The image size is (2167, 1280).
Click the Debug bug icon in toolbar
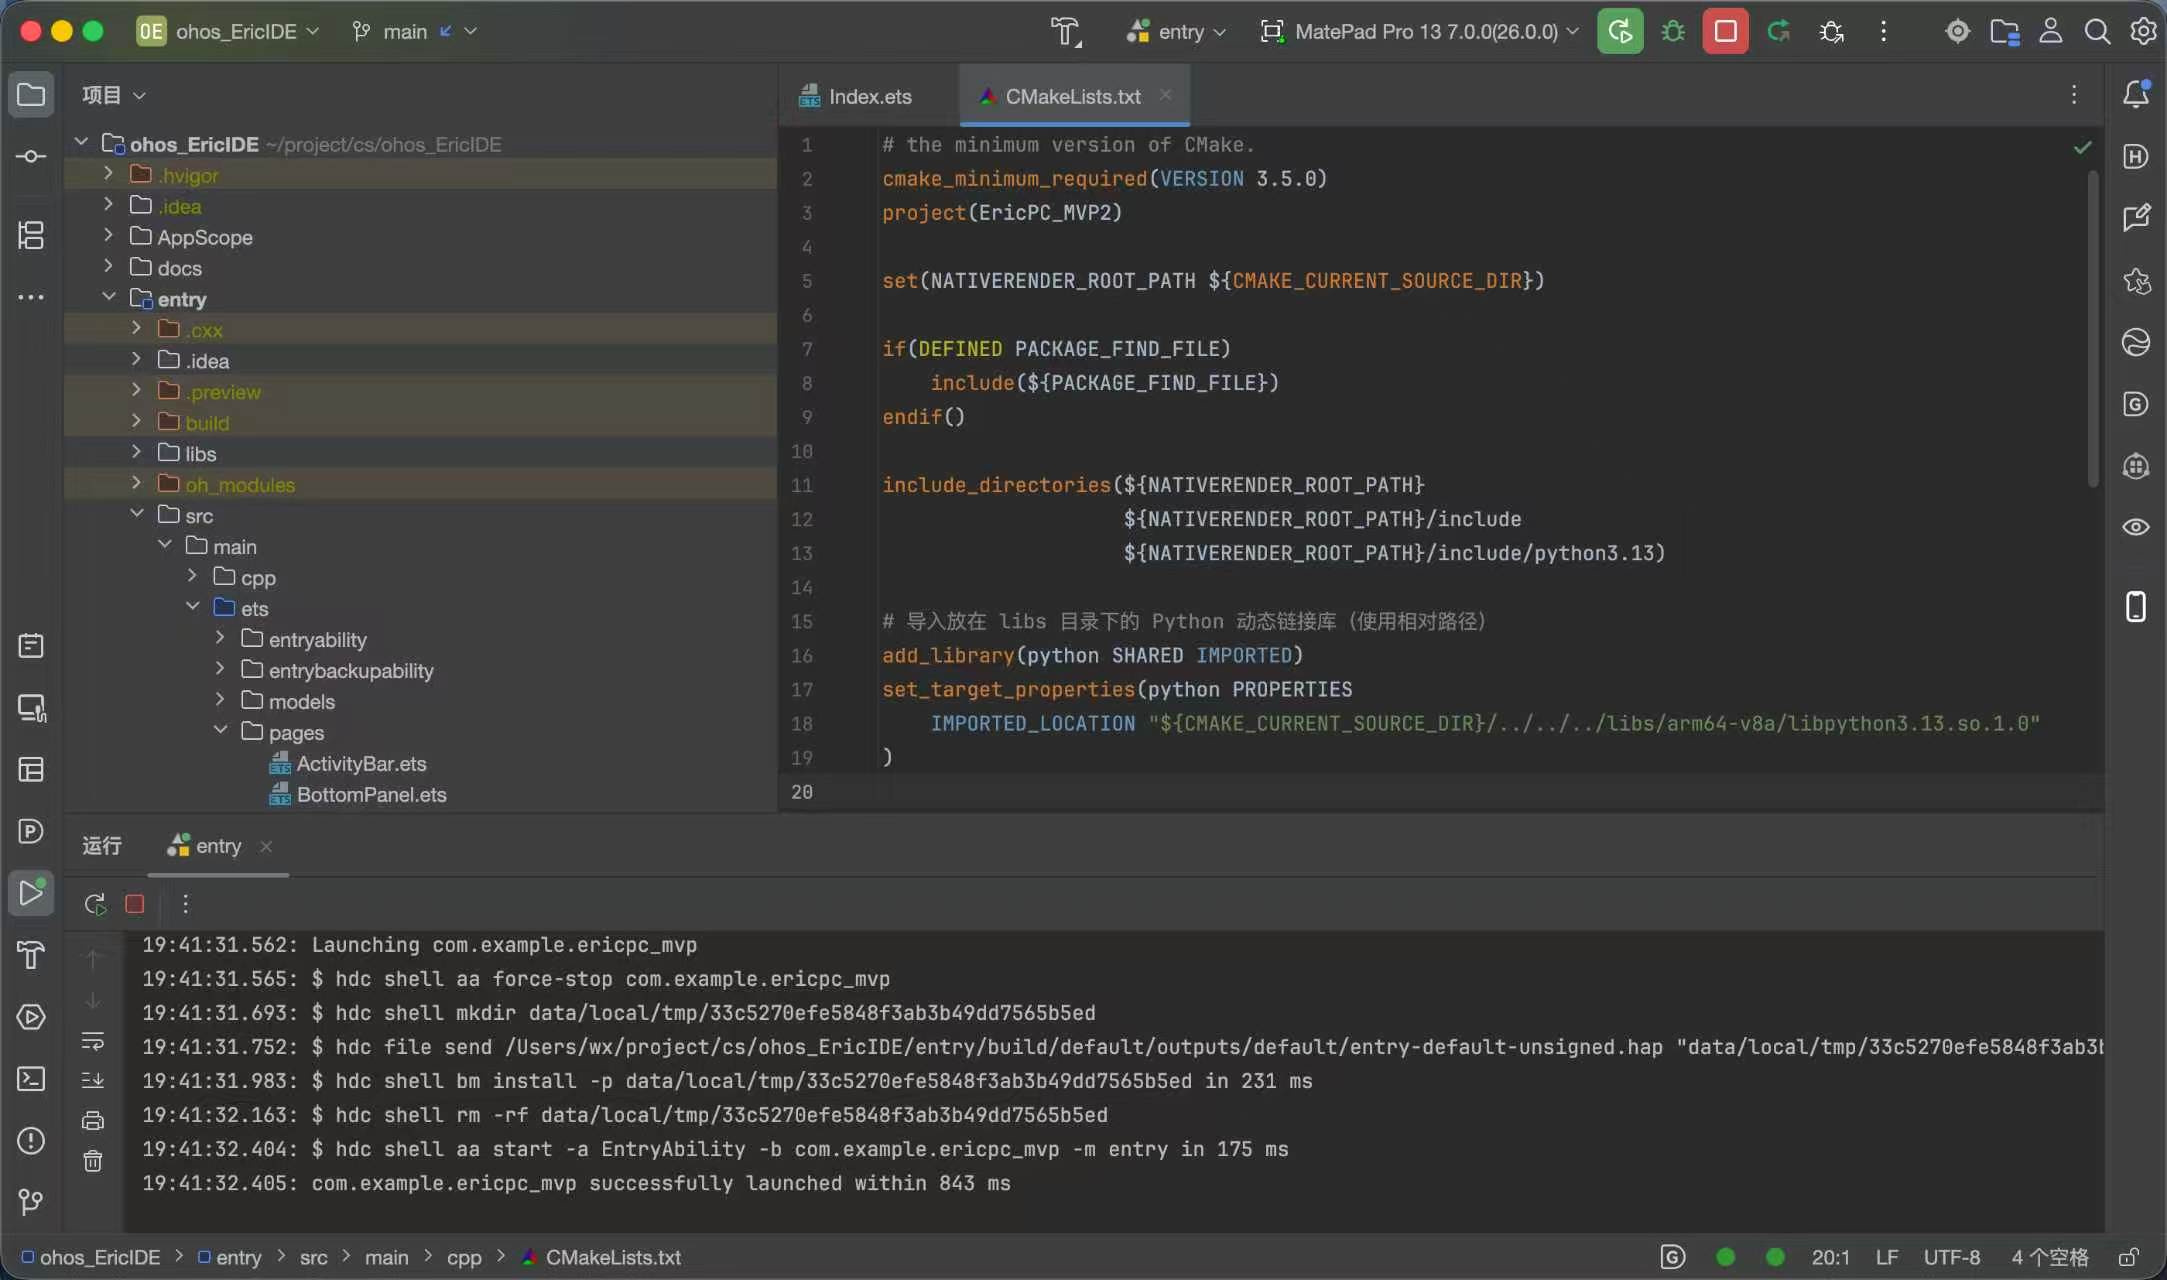click(x=1673, y=31)
